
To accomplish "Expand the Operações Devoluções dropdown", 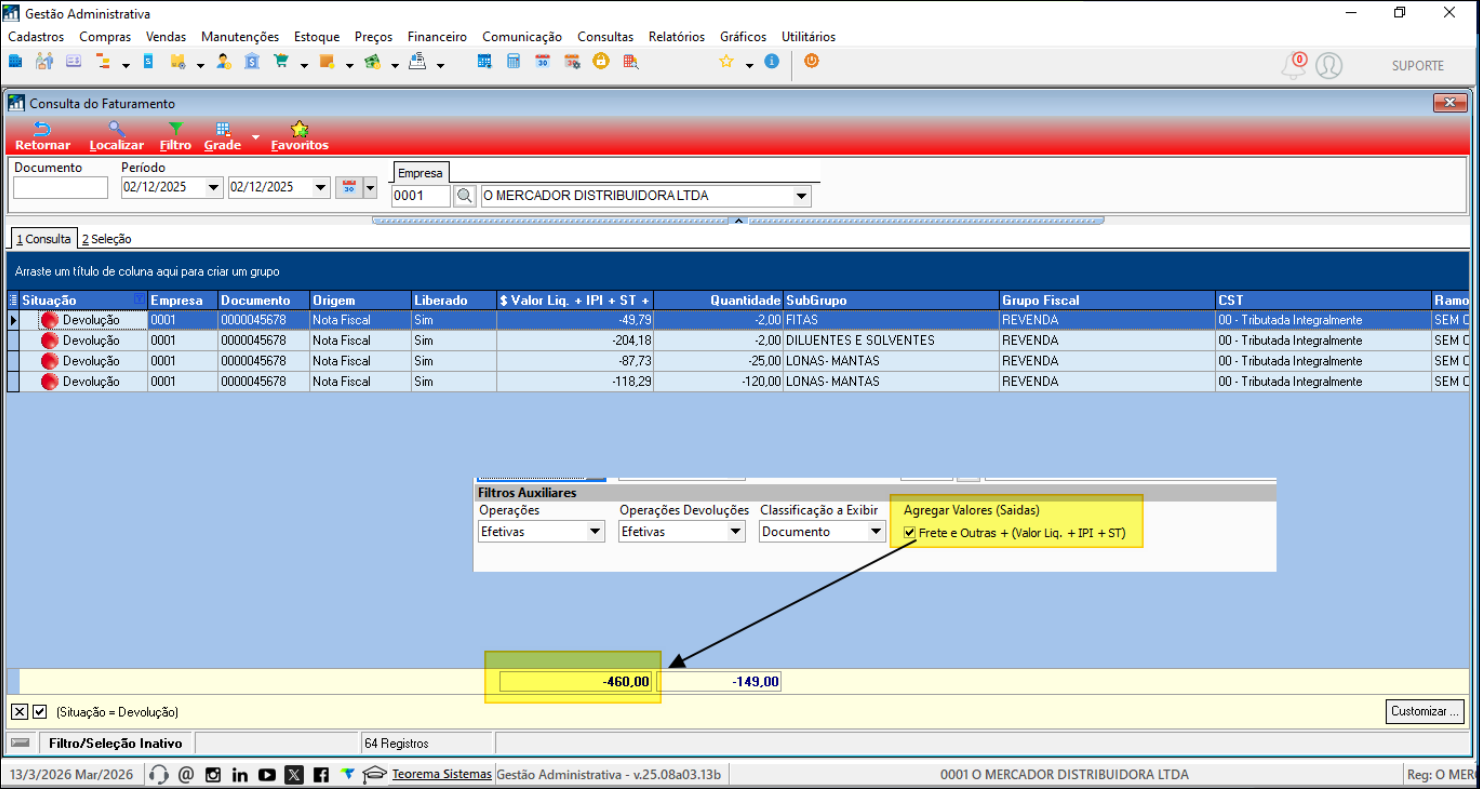I will click(x=735, y=532).
